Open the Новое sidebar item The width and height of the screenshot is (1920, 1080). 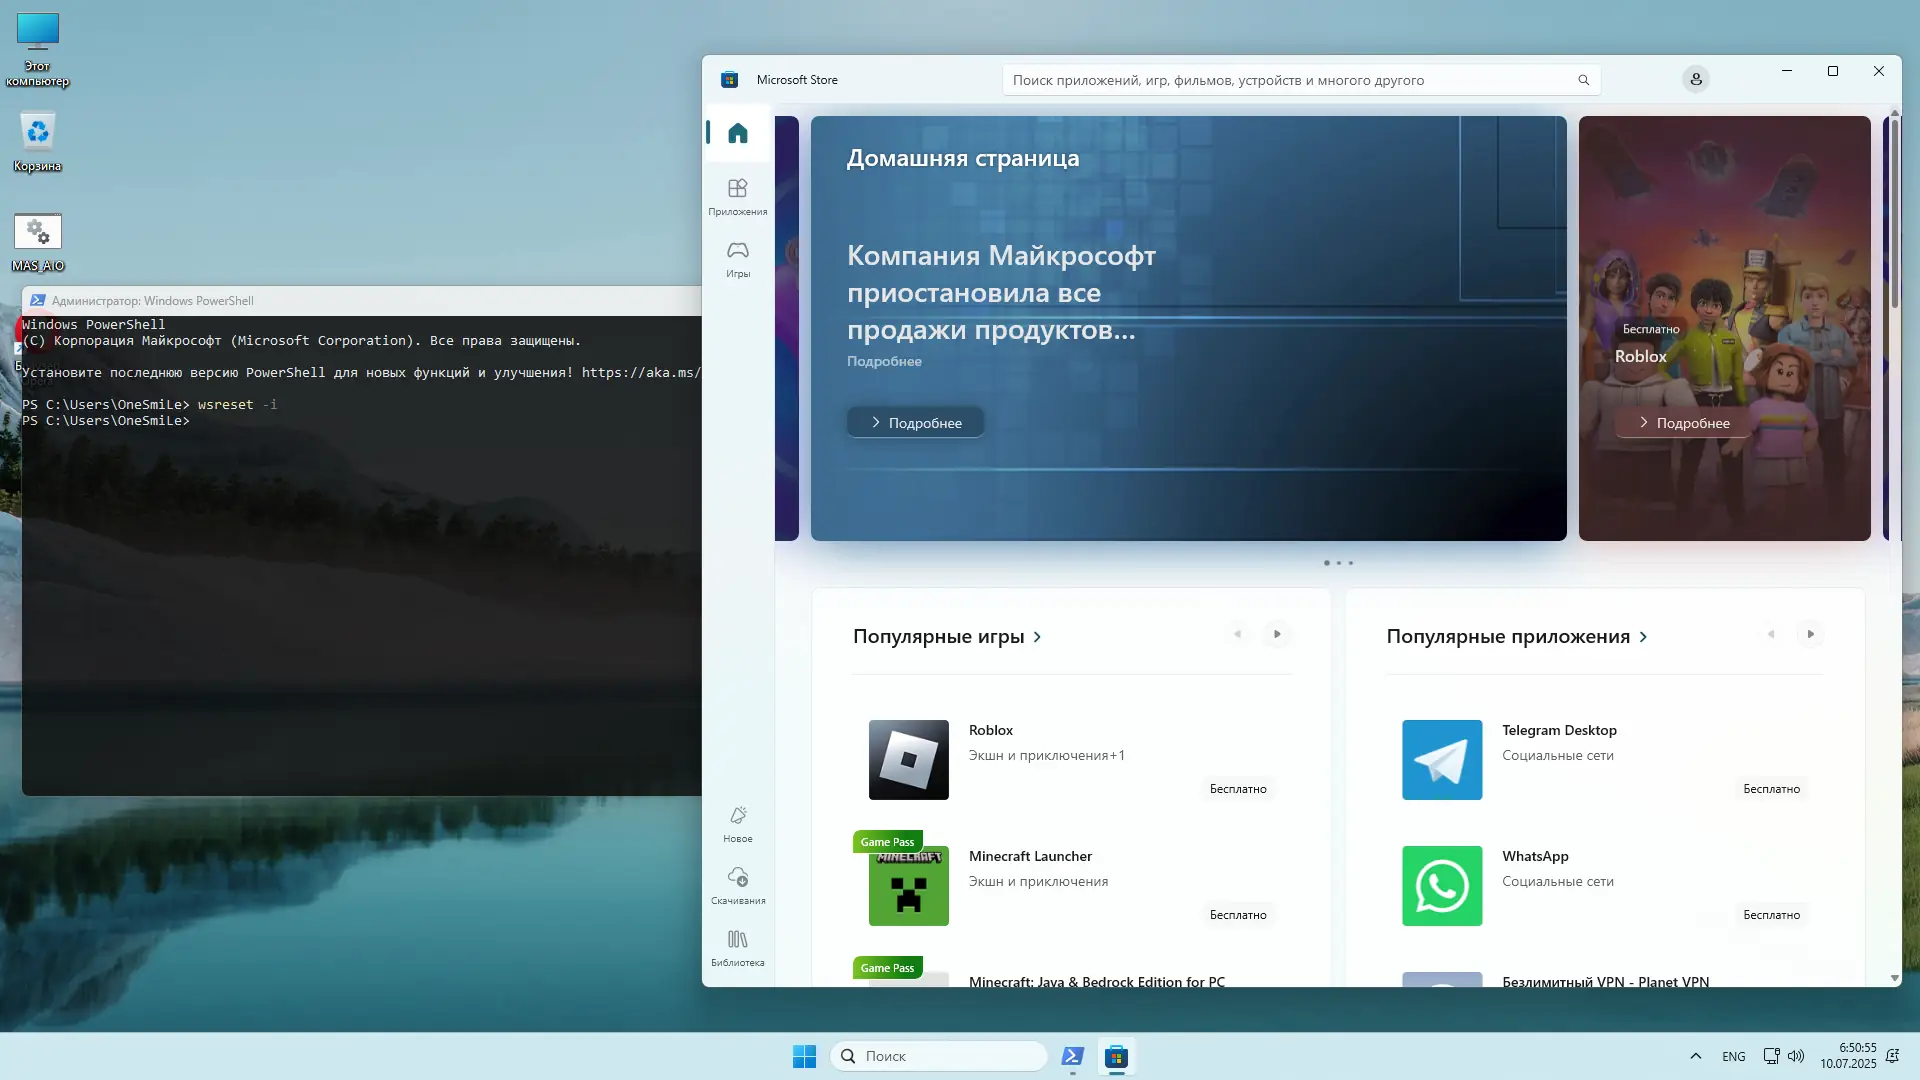pos(738,824)
